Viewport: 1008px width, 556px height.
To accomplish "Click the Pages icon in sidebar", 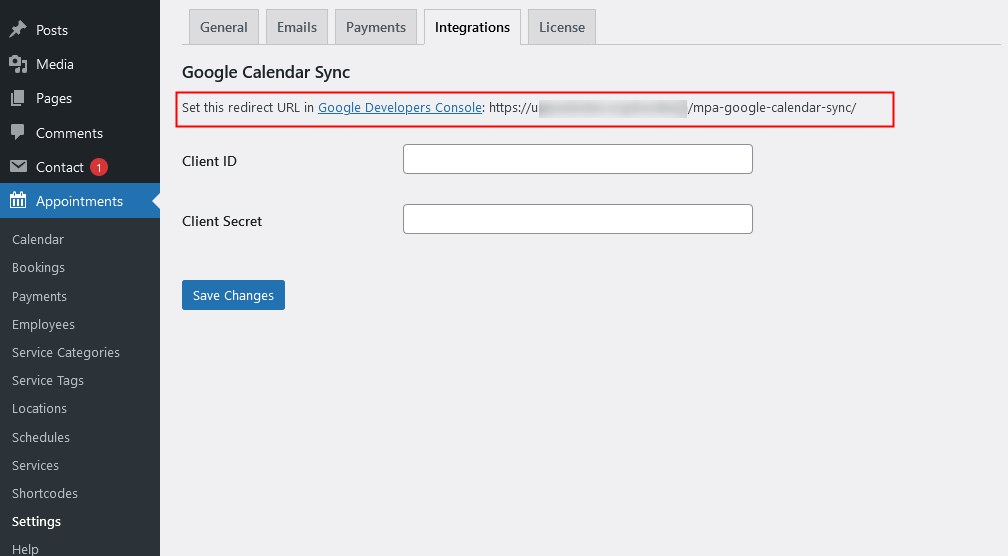I will click(x=18, y=98).
